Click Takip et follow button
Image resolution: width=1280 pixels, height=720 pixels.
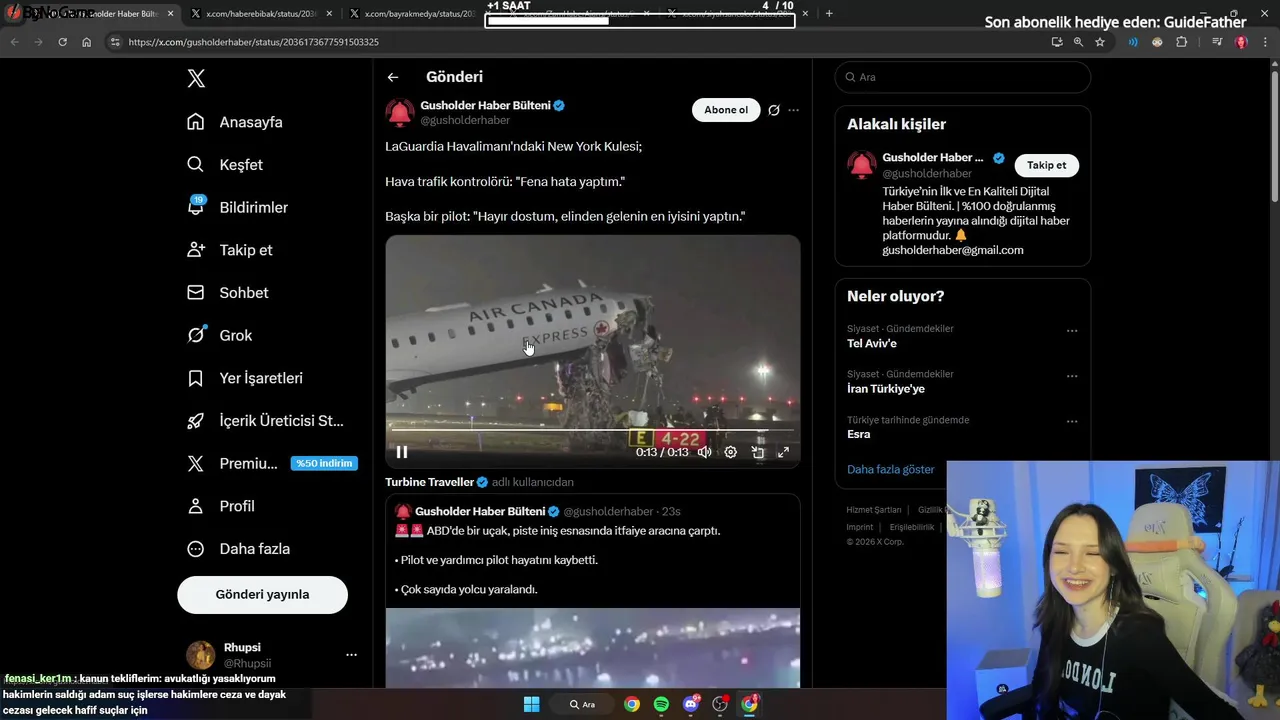click(1046, 165)
